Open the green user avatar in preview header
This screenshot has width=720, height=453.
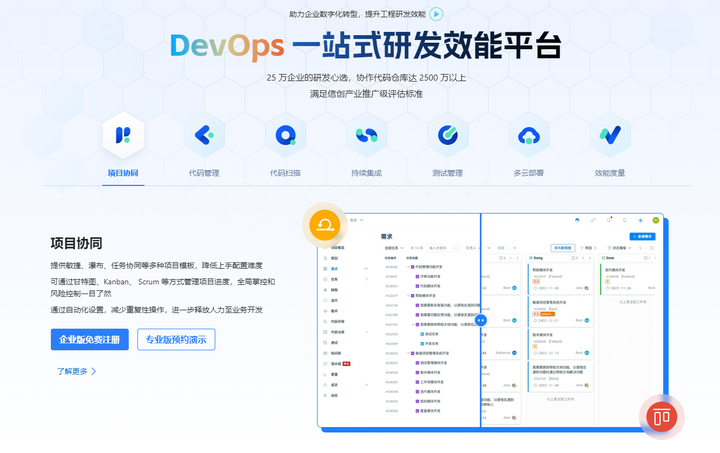pyautogui.click(x=656, y=220)
